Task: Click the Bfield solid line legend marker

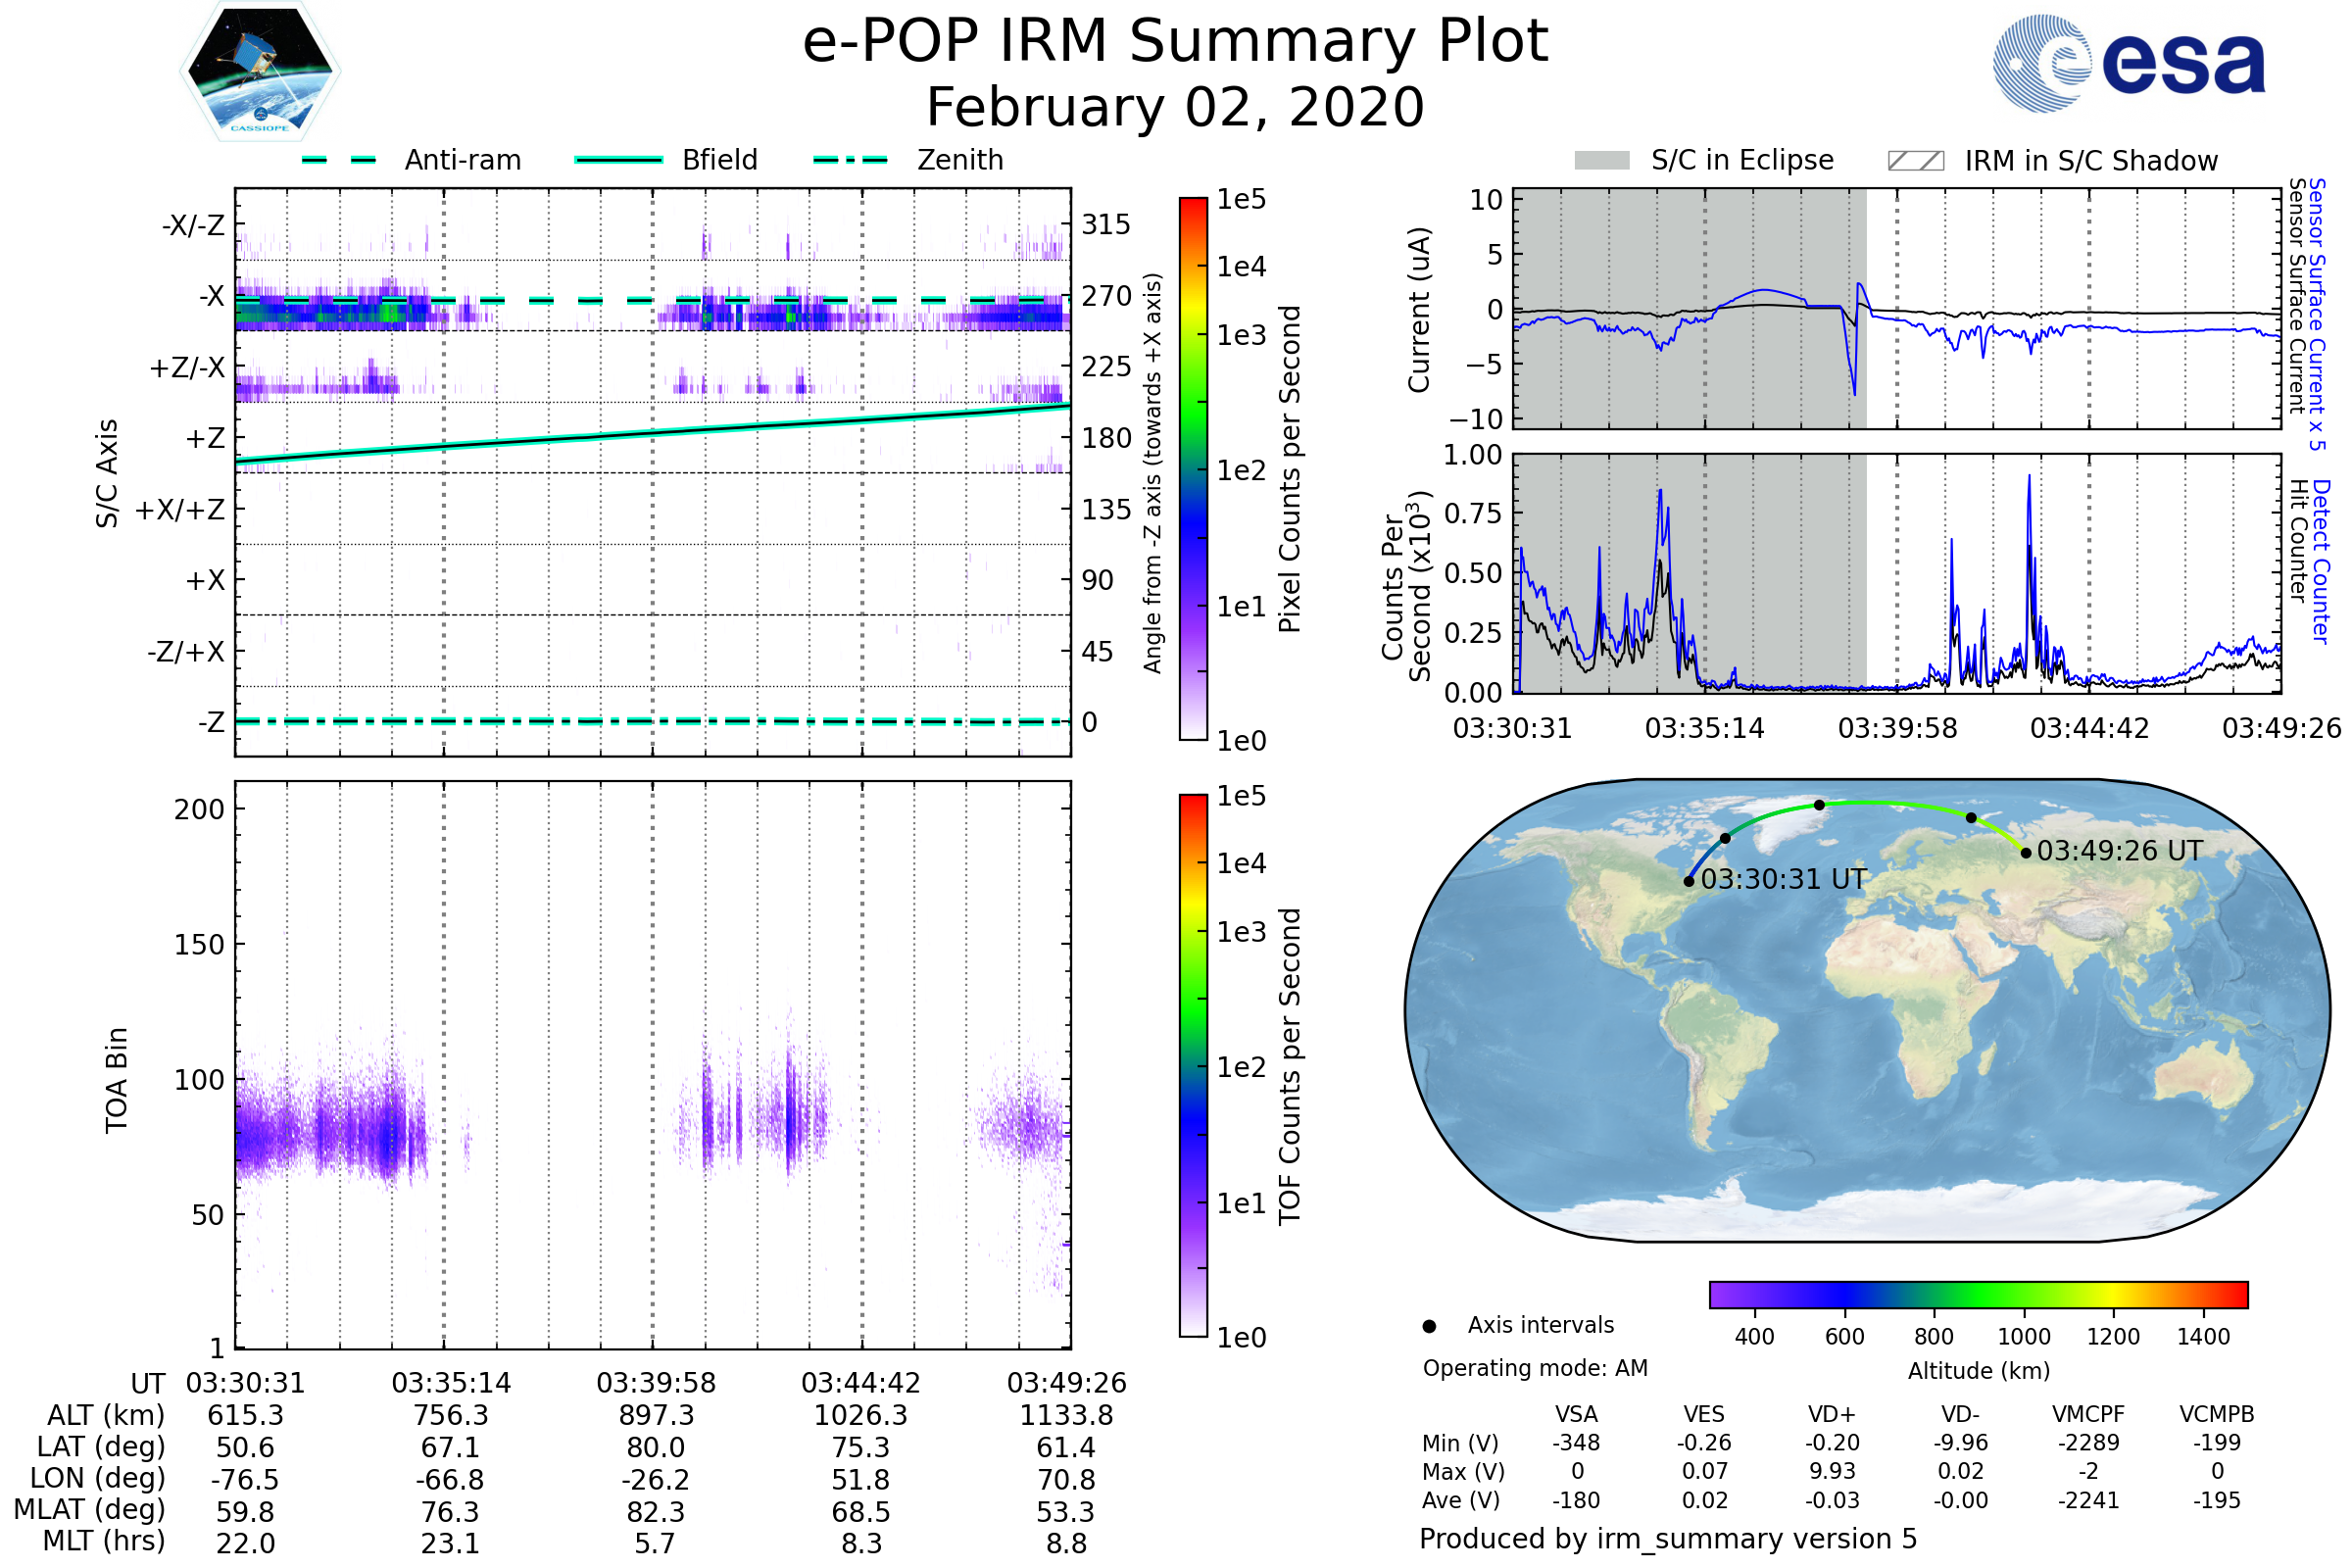Action: click(x=618, y=160)
